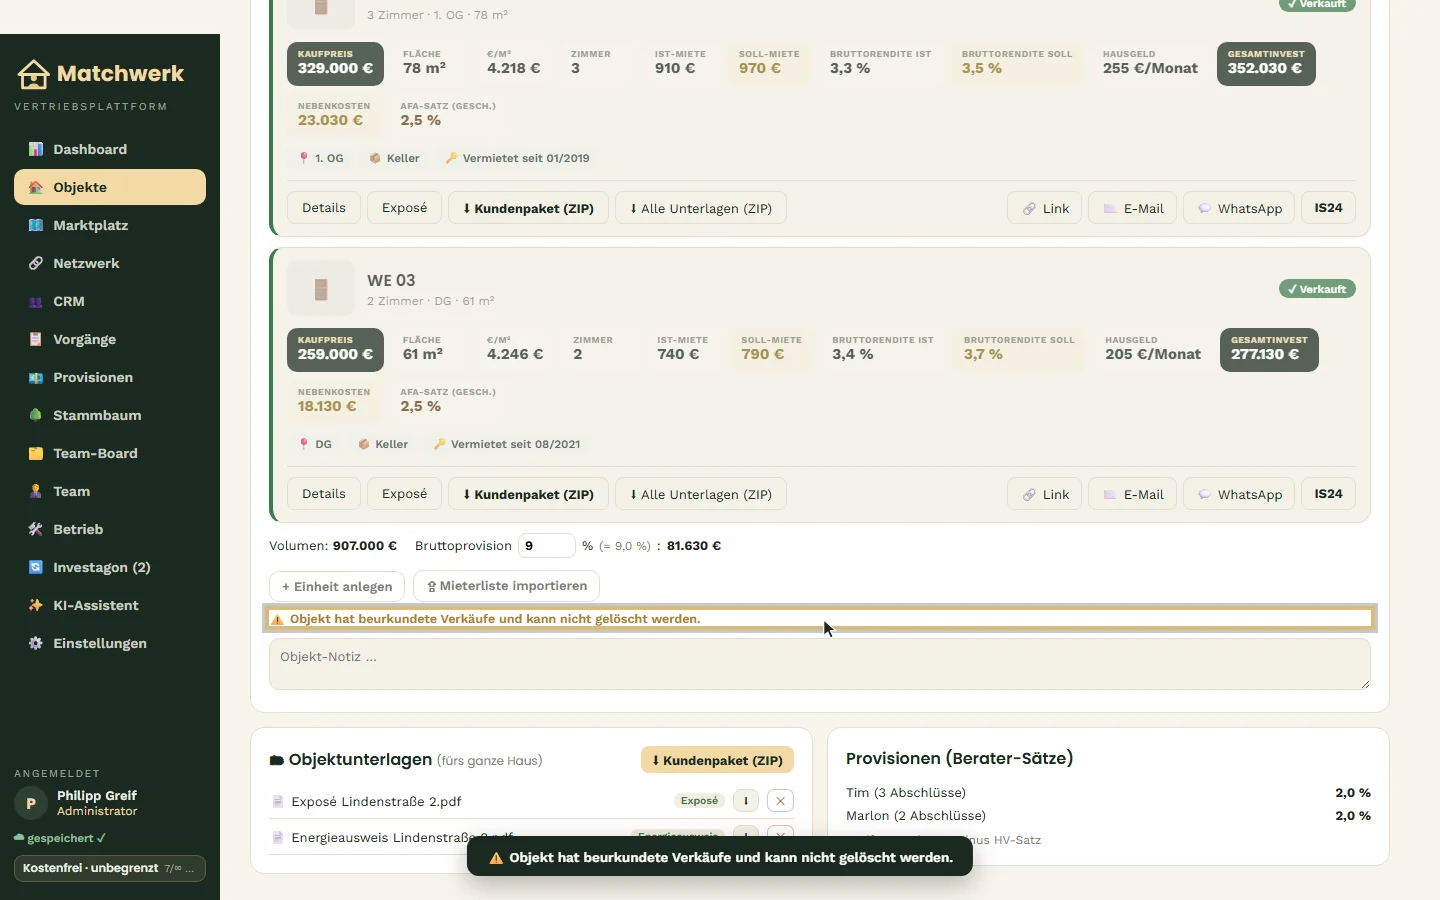Viewport: 1440px width, 900px height.
Task: Click the 'gespeichert ✓' status text
Action: point(60,838)
